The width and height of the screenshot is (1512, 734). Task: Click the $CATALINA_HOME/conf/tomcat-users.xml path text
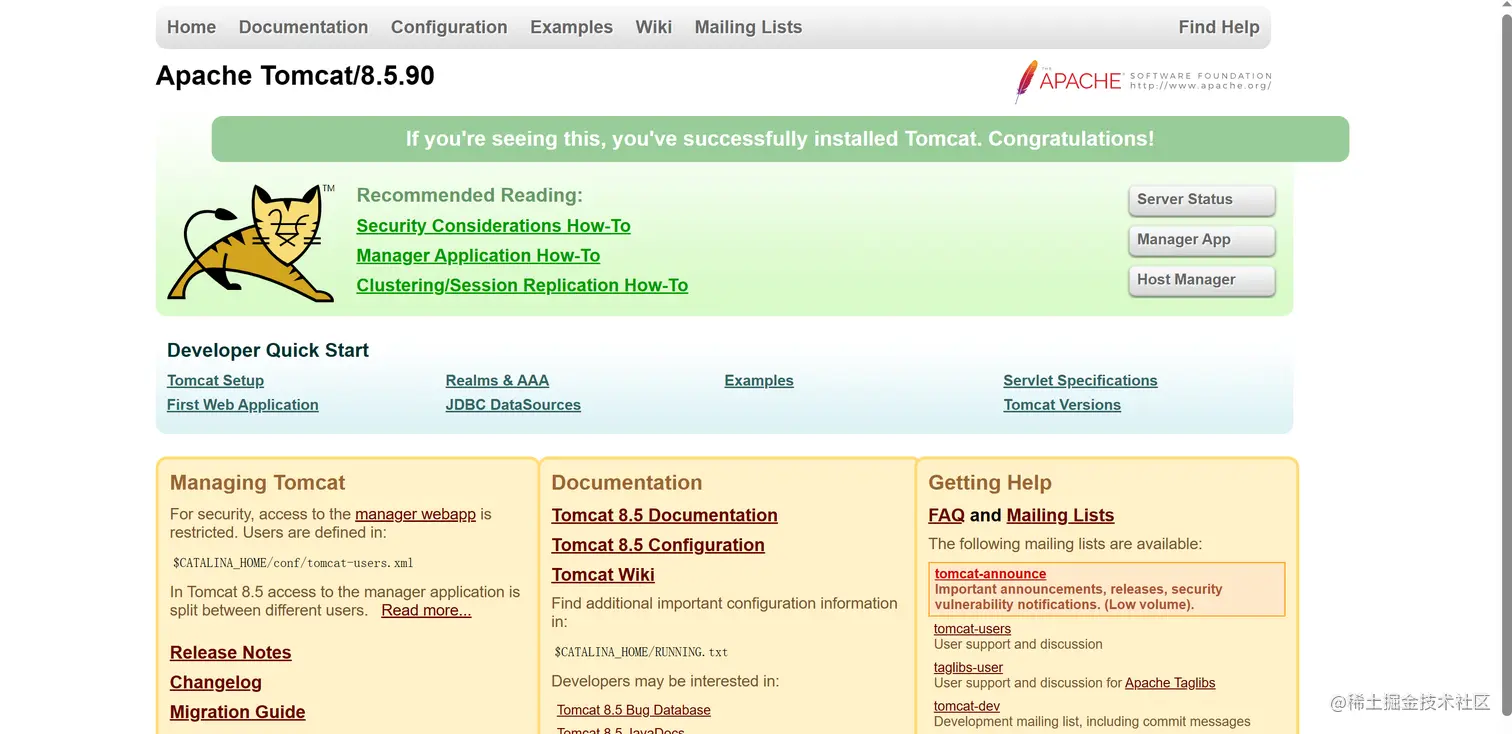(x=293, y=563)
